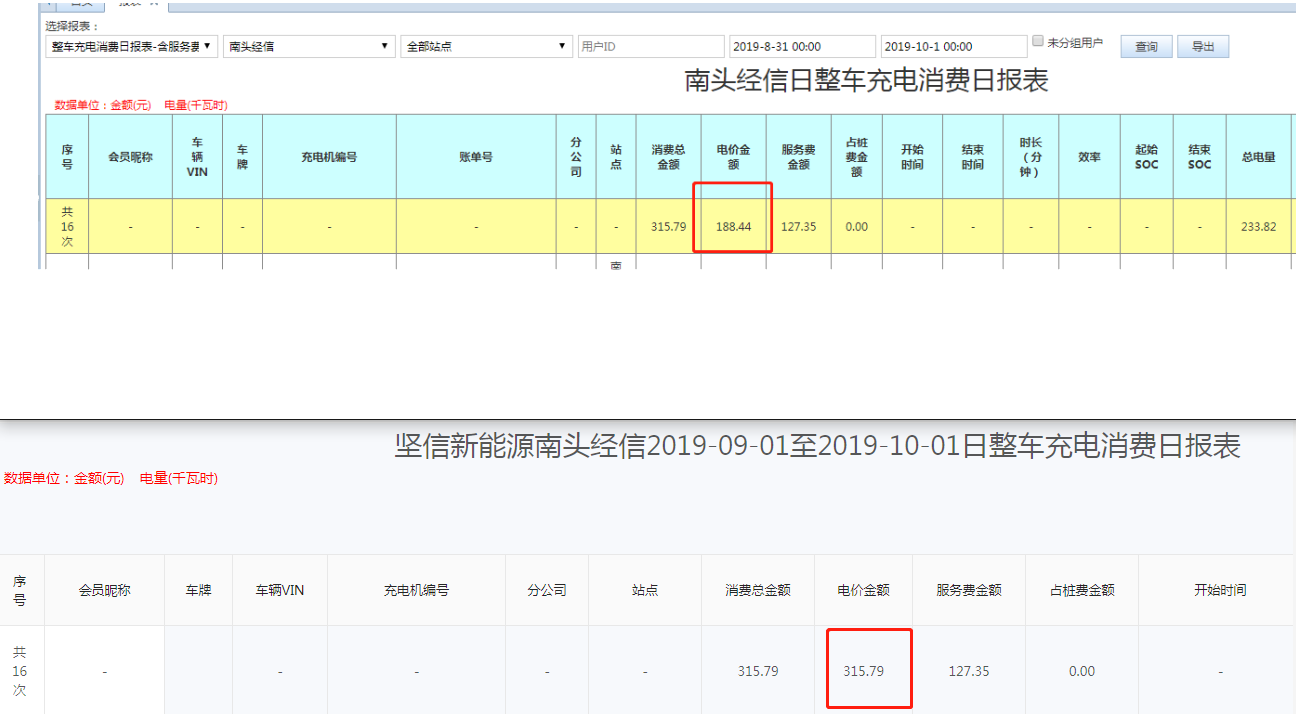Click the 315.79 消费总金额 cell in 坚信新能源 report
Viewport: 1296px width, 714px height.
point(758,671)
